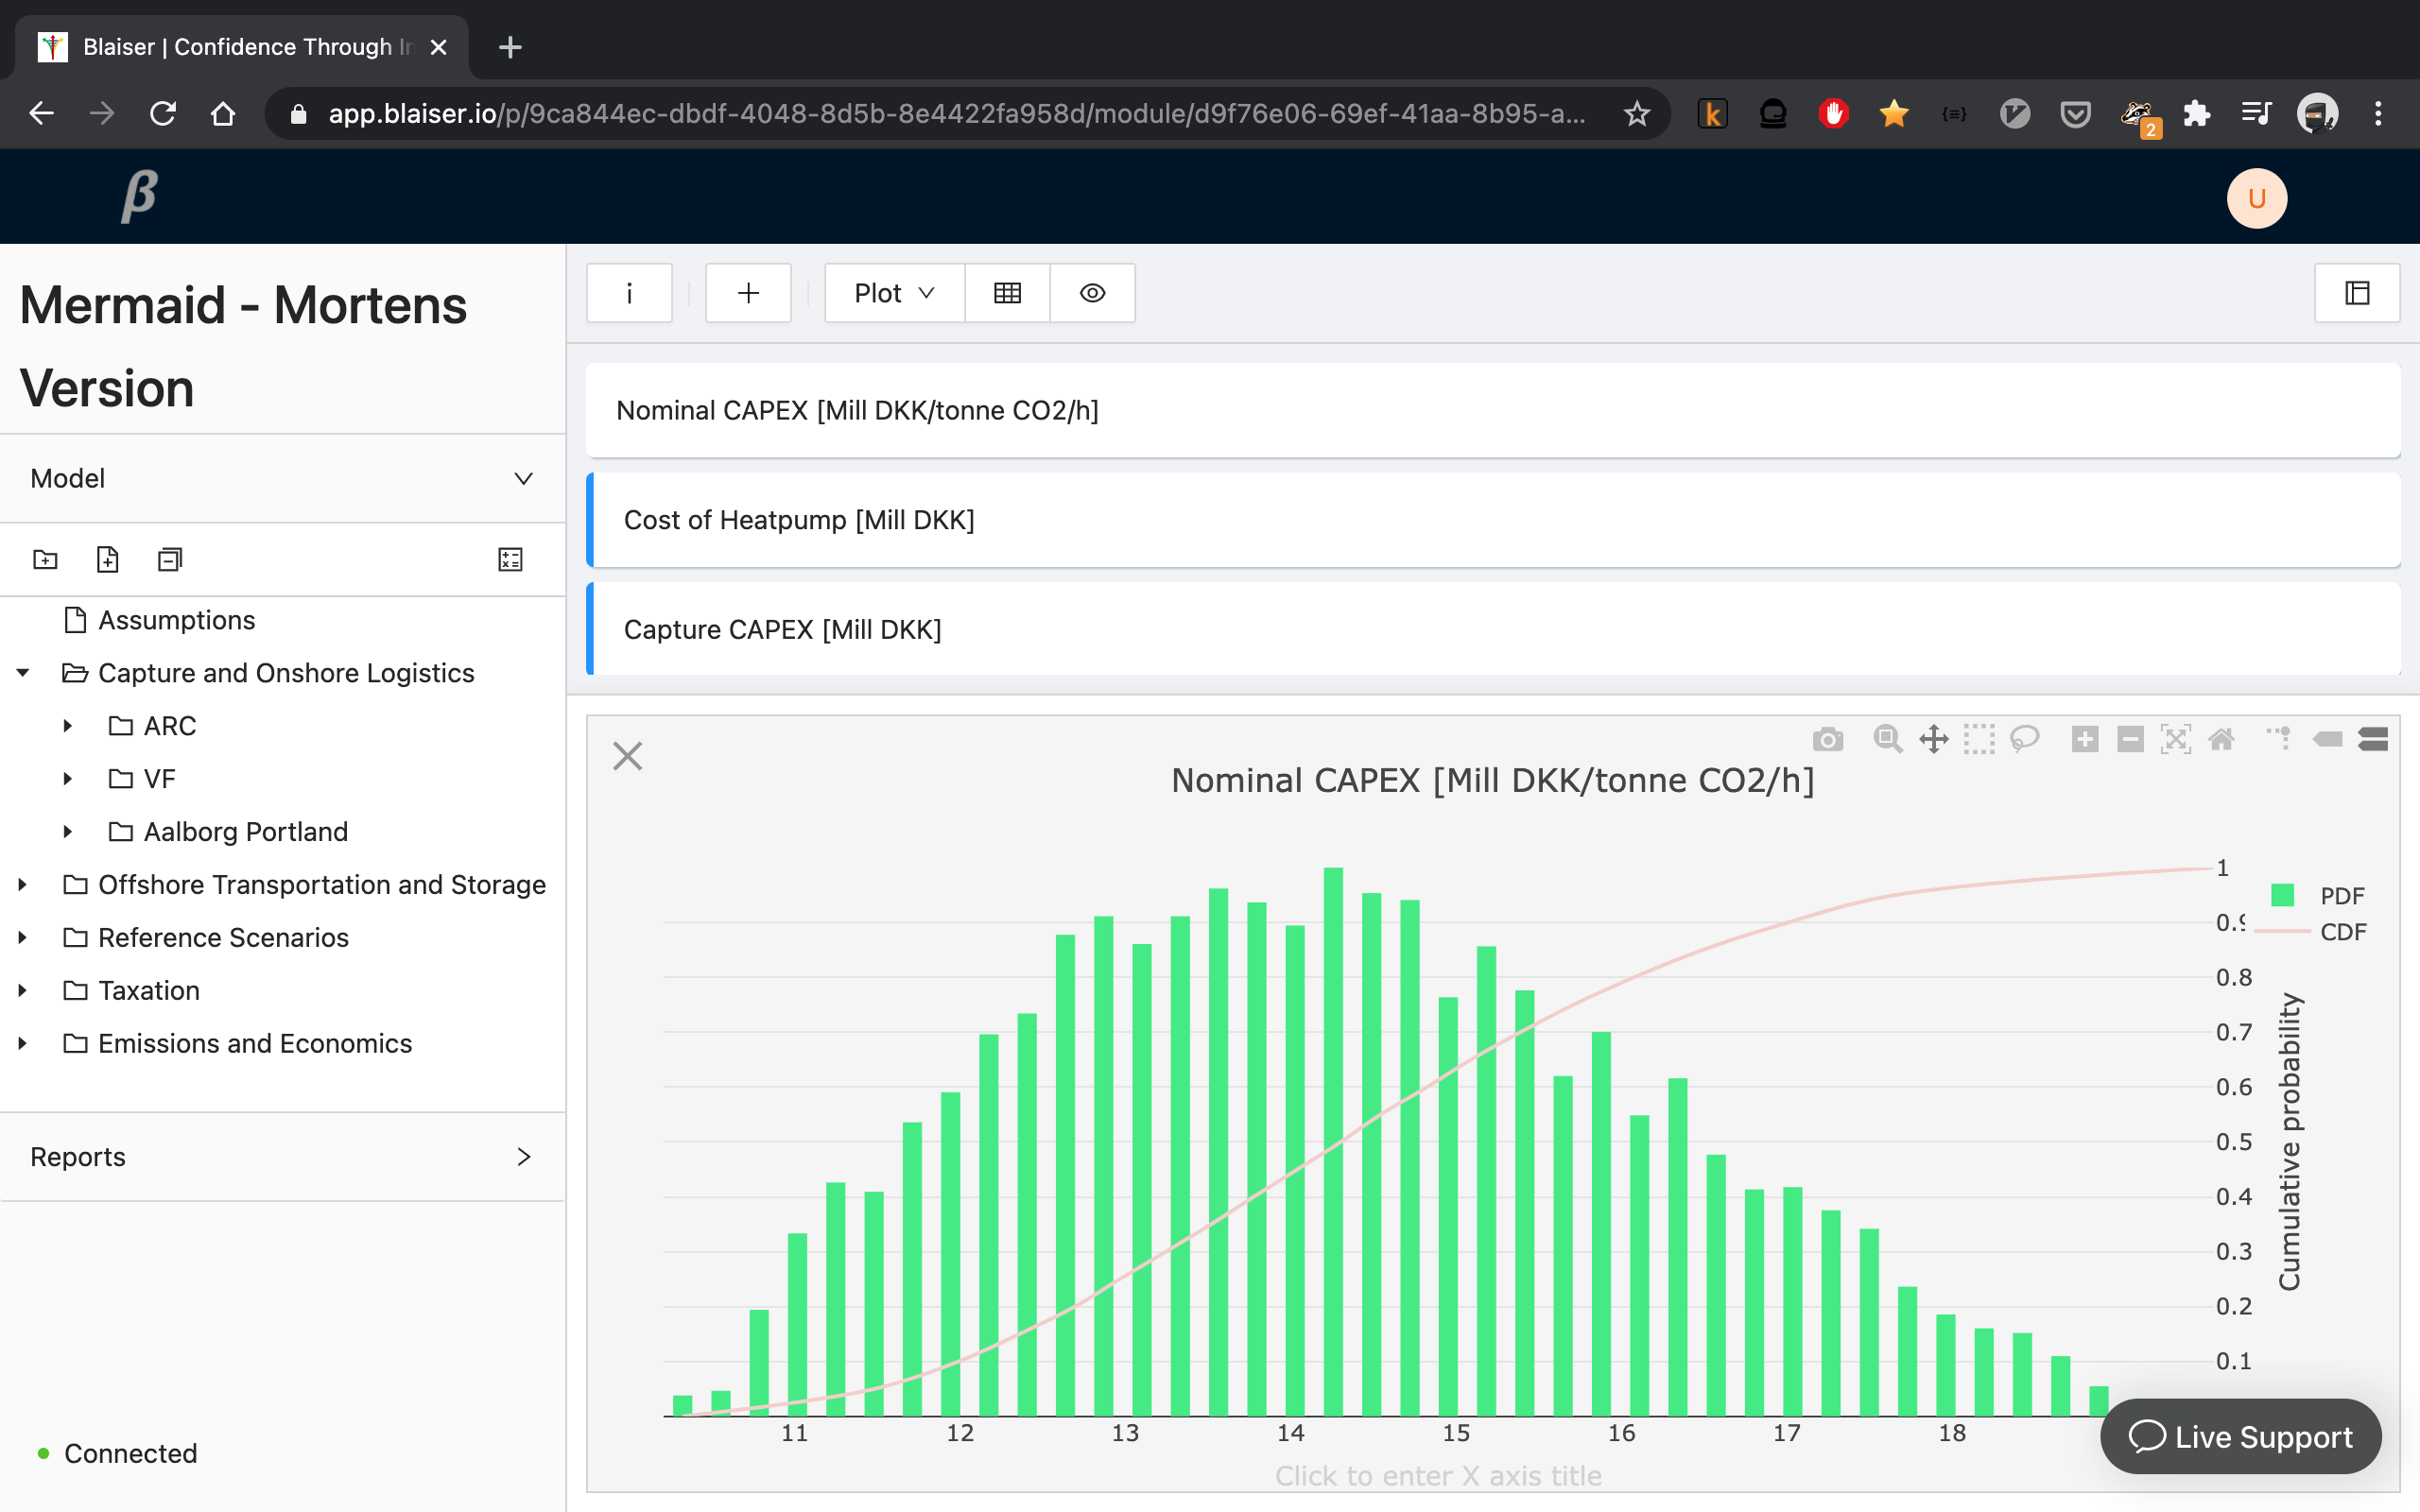Click the Autoscale chart icon
2420x1512 pixels.
(2175, 740)
